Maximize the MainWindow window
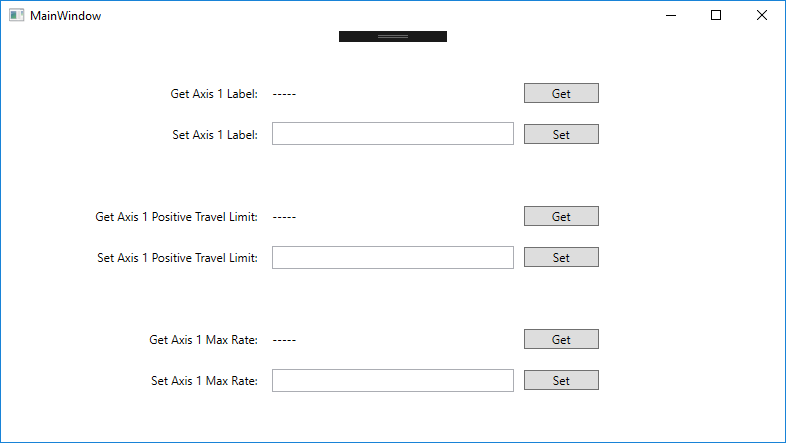The height and width of the screenshot is (443, 786). 716,16
